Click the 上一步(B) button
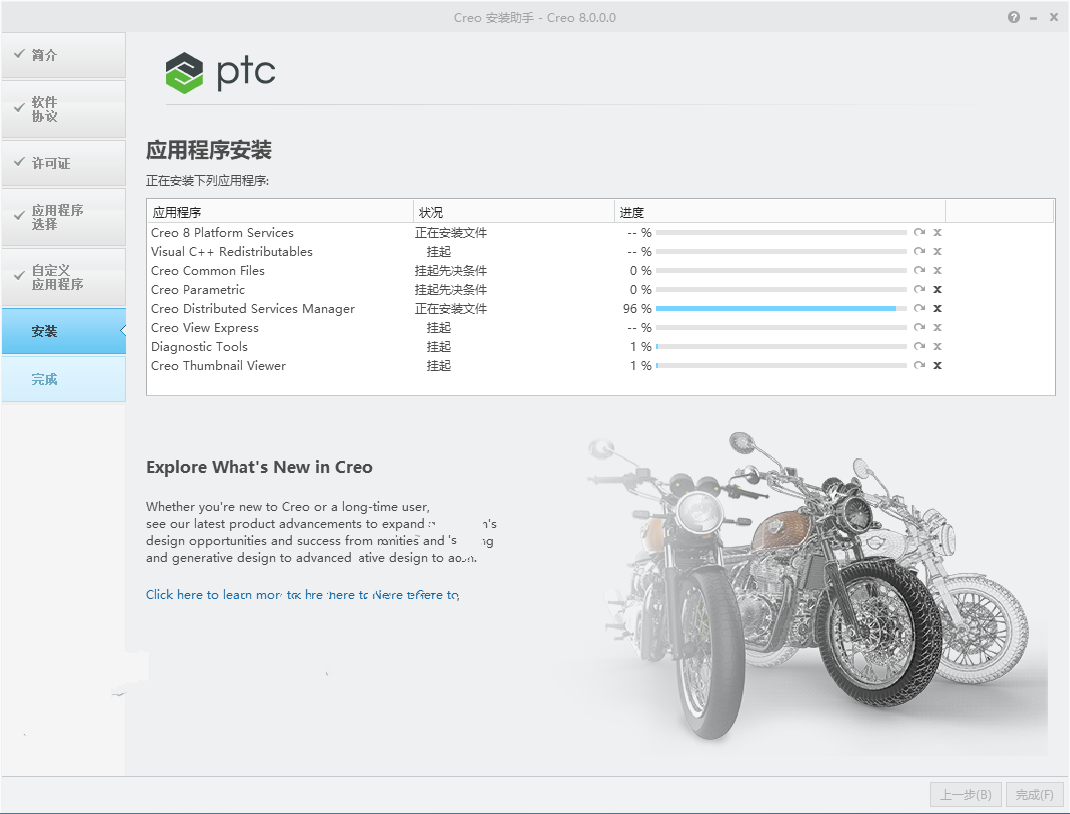 click(966, 795)
